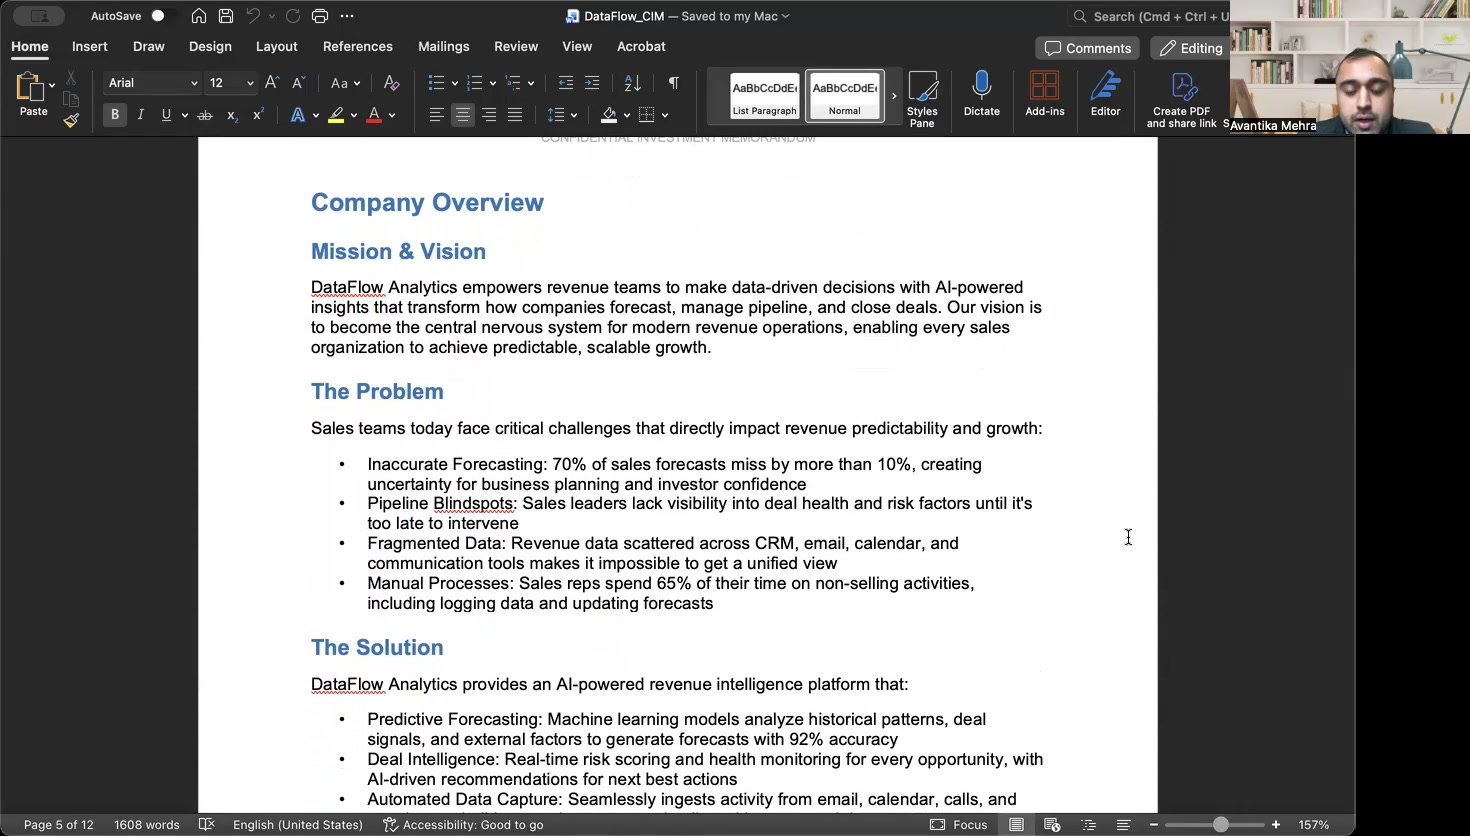Switch to the Design tab
This screenshot has height=836, width=1470.
click(210, 47)
